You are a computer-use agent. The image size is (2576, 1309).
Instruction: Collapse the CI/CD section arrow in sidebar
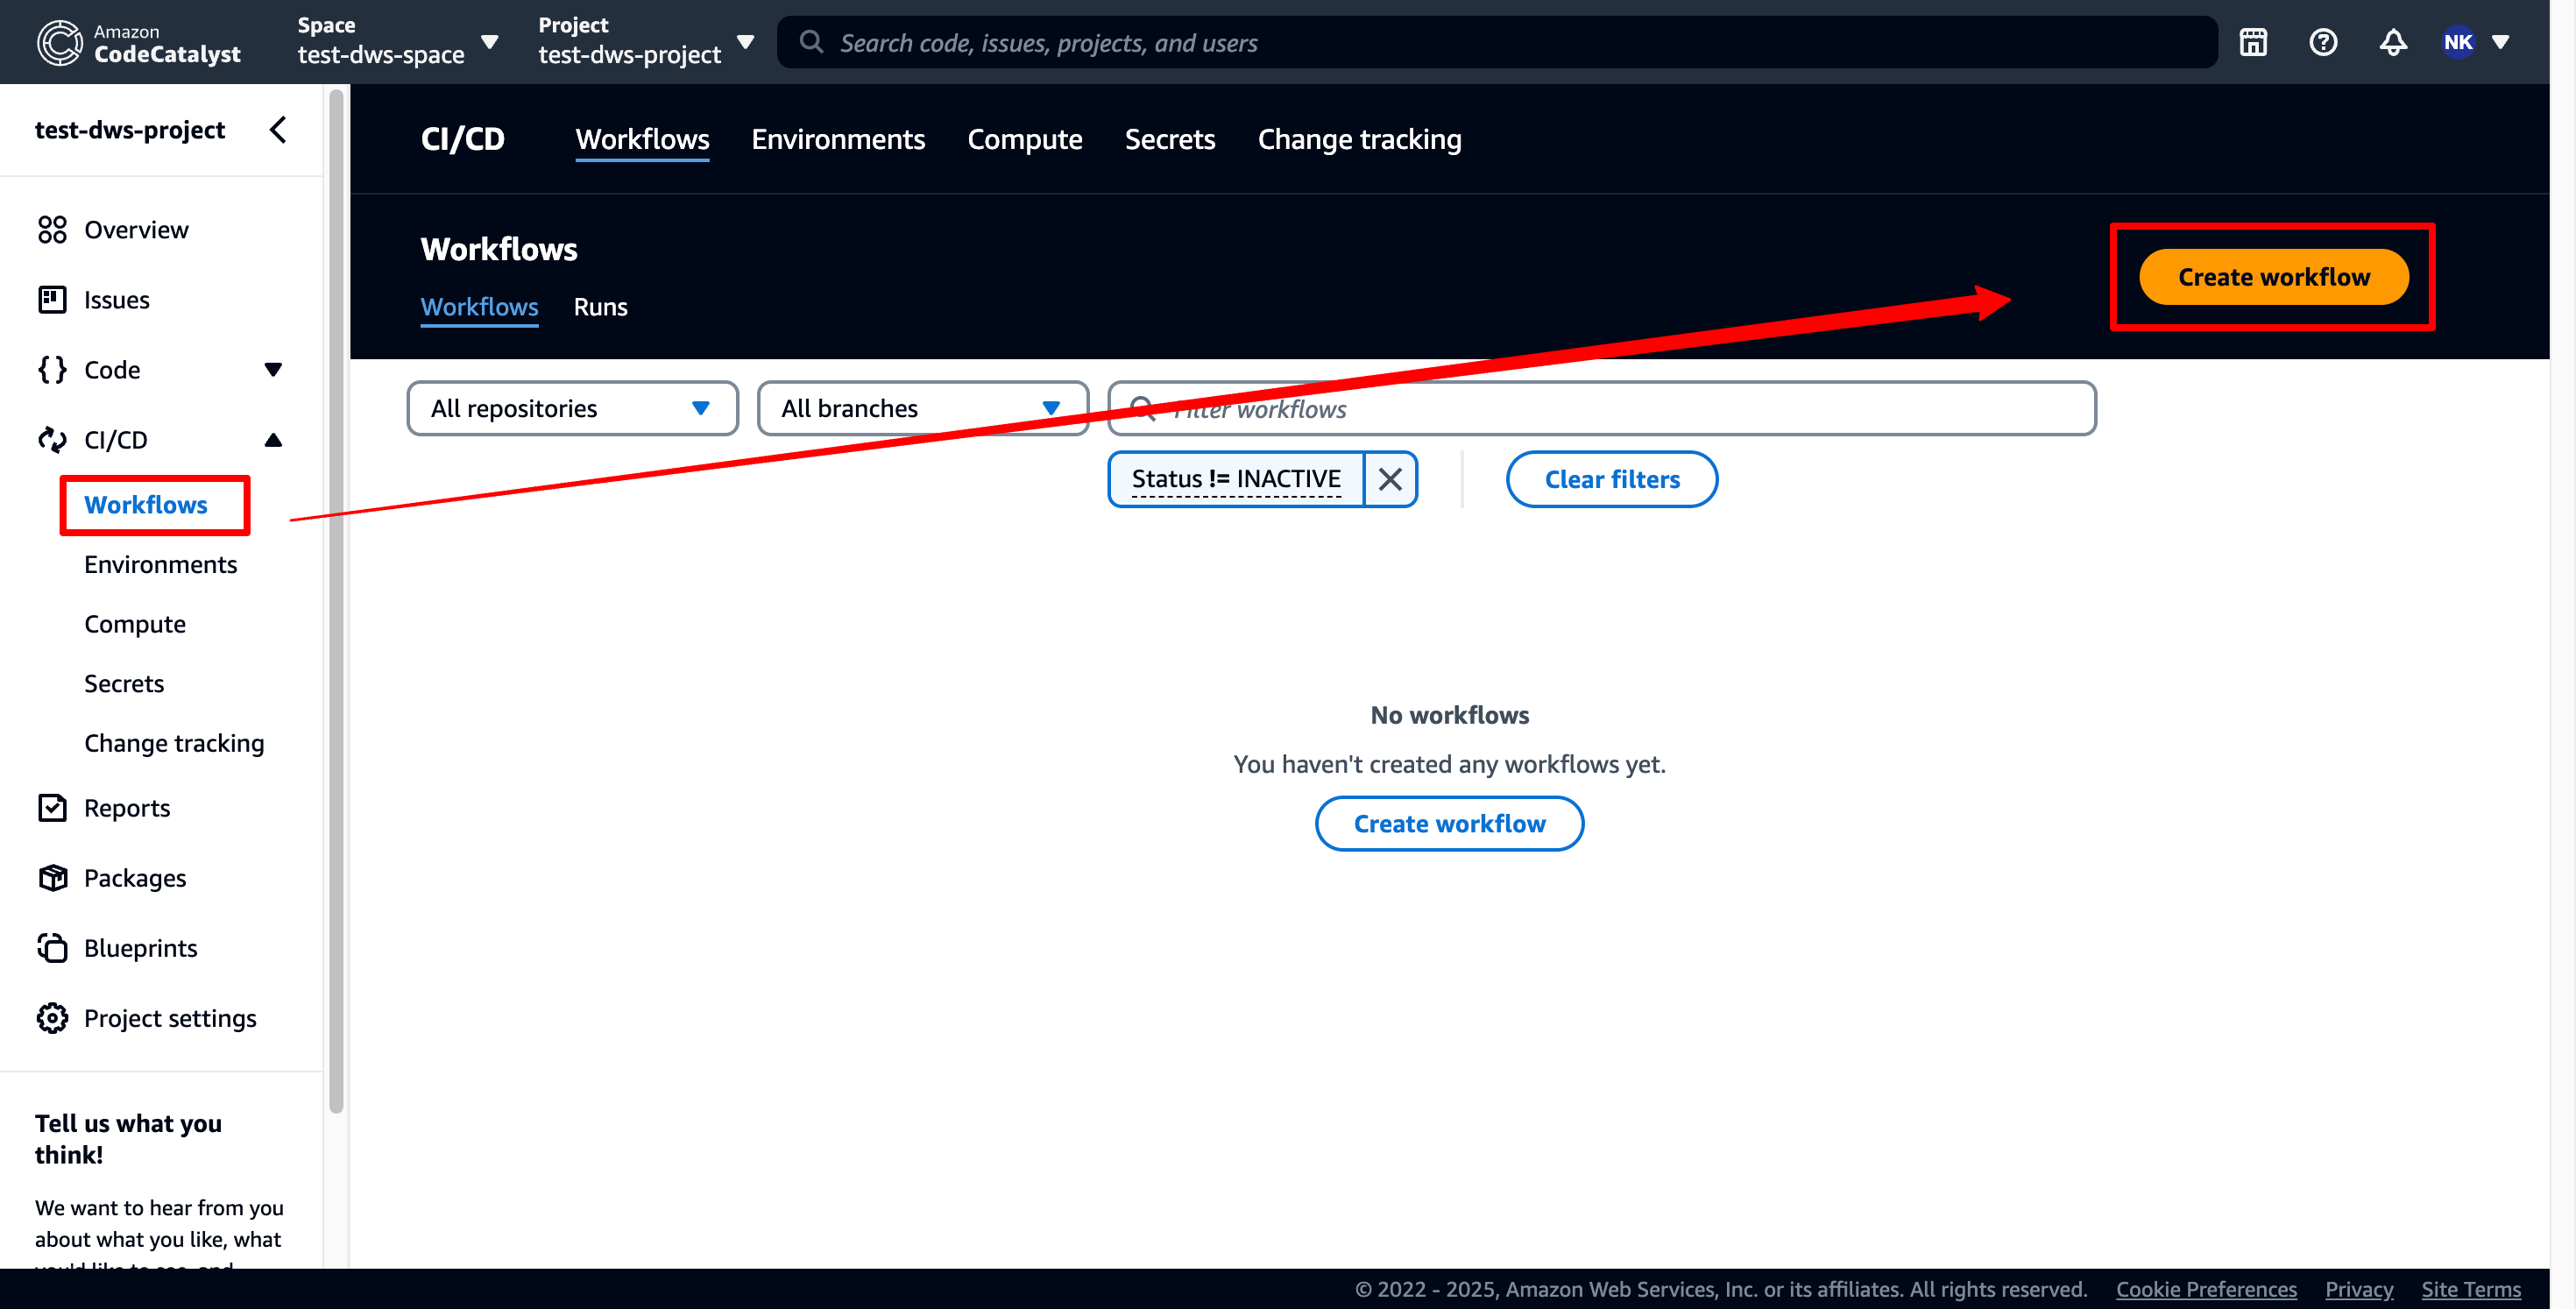[x=273, y=440]
